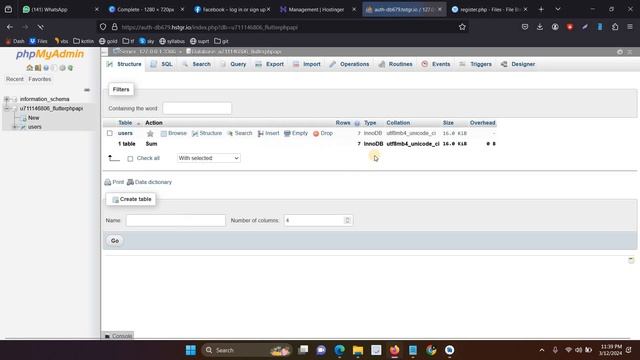
Task: Star the users table as favorite
Action: (150, 133)
